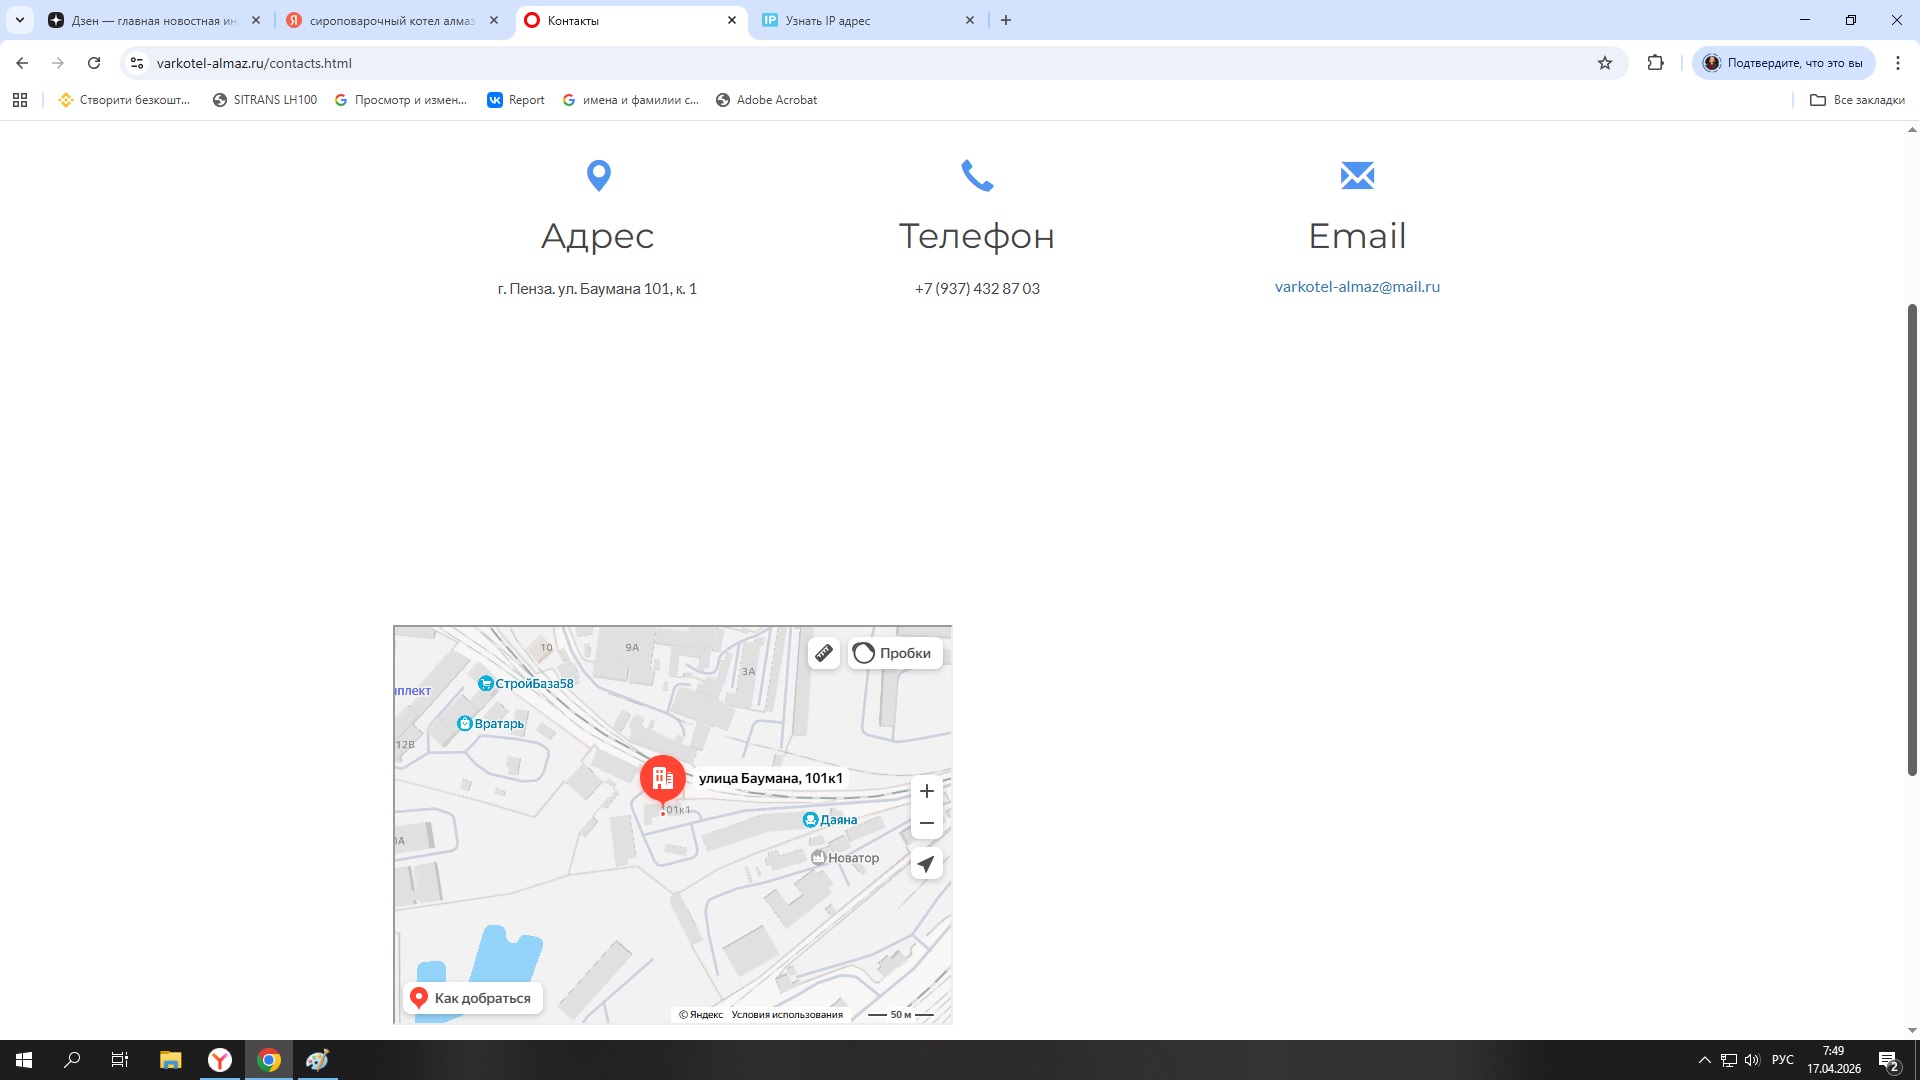The width and height of the screenshot is (1920, 1080).
Task: Click the page vertical scrollbar thumb
Action: click(x=1911, y=540)
